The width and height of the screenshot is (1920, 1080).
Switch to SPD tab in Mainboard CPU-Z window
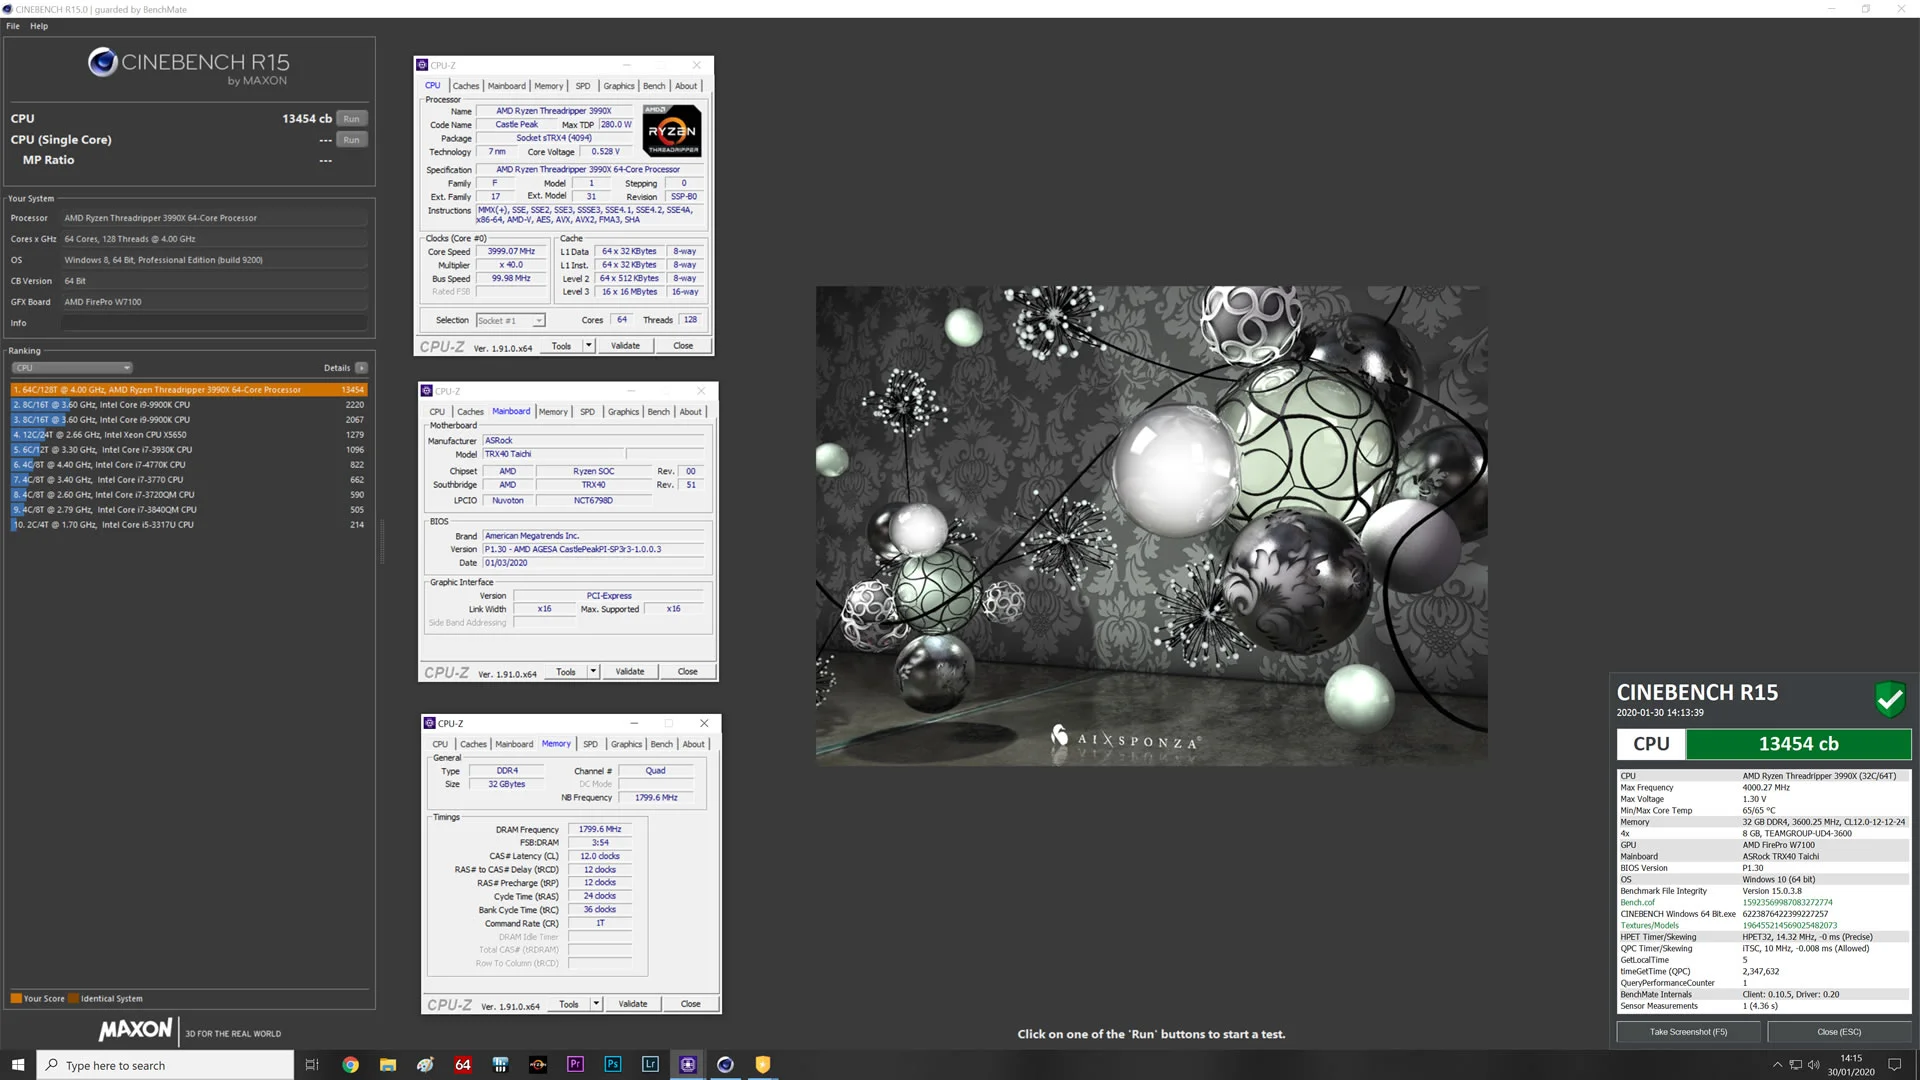pos(587,412)
